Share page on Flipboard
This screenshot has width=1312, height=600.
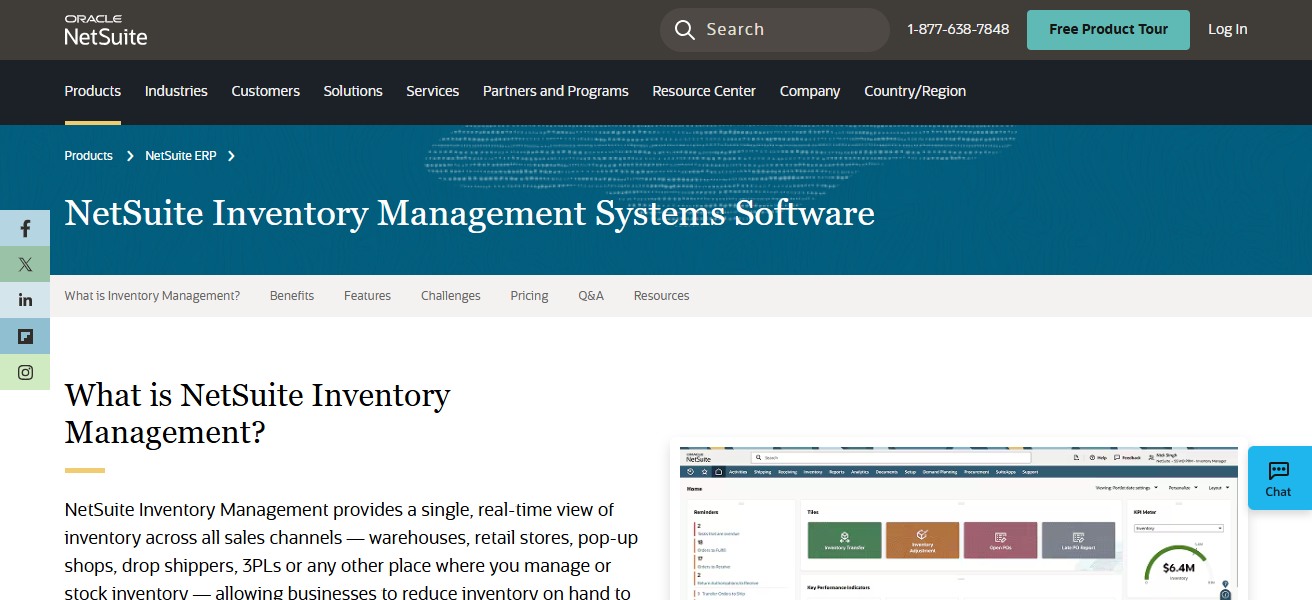[x=25, y=336]
